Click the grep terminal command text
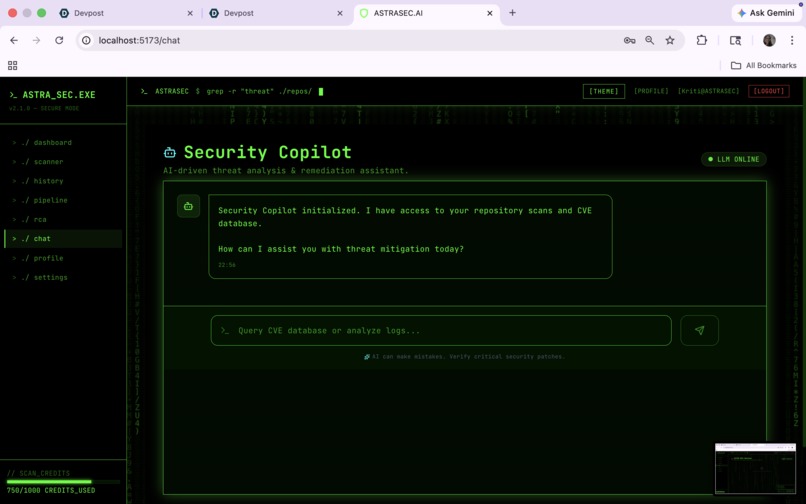This screenshot has height=504, width=806. (x=259, y=92)
